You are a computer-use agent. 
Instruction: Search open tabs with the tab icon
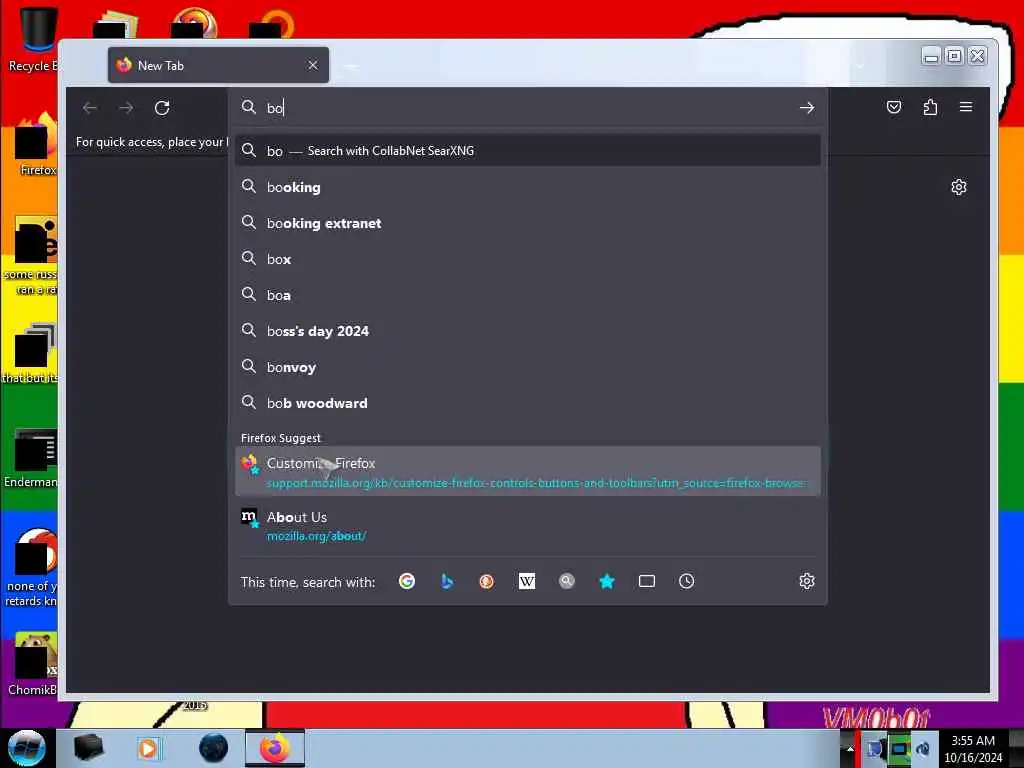pyautogui.click(x=647, y=581)
